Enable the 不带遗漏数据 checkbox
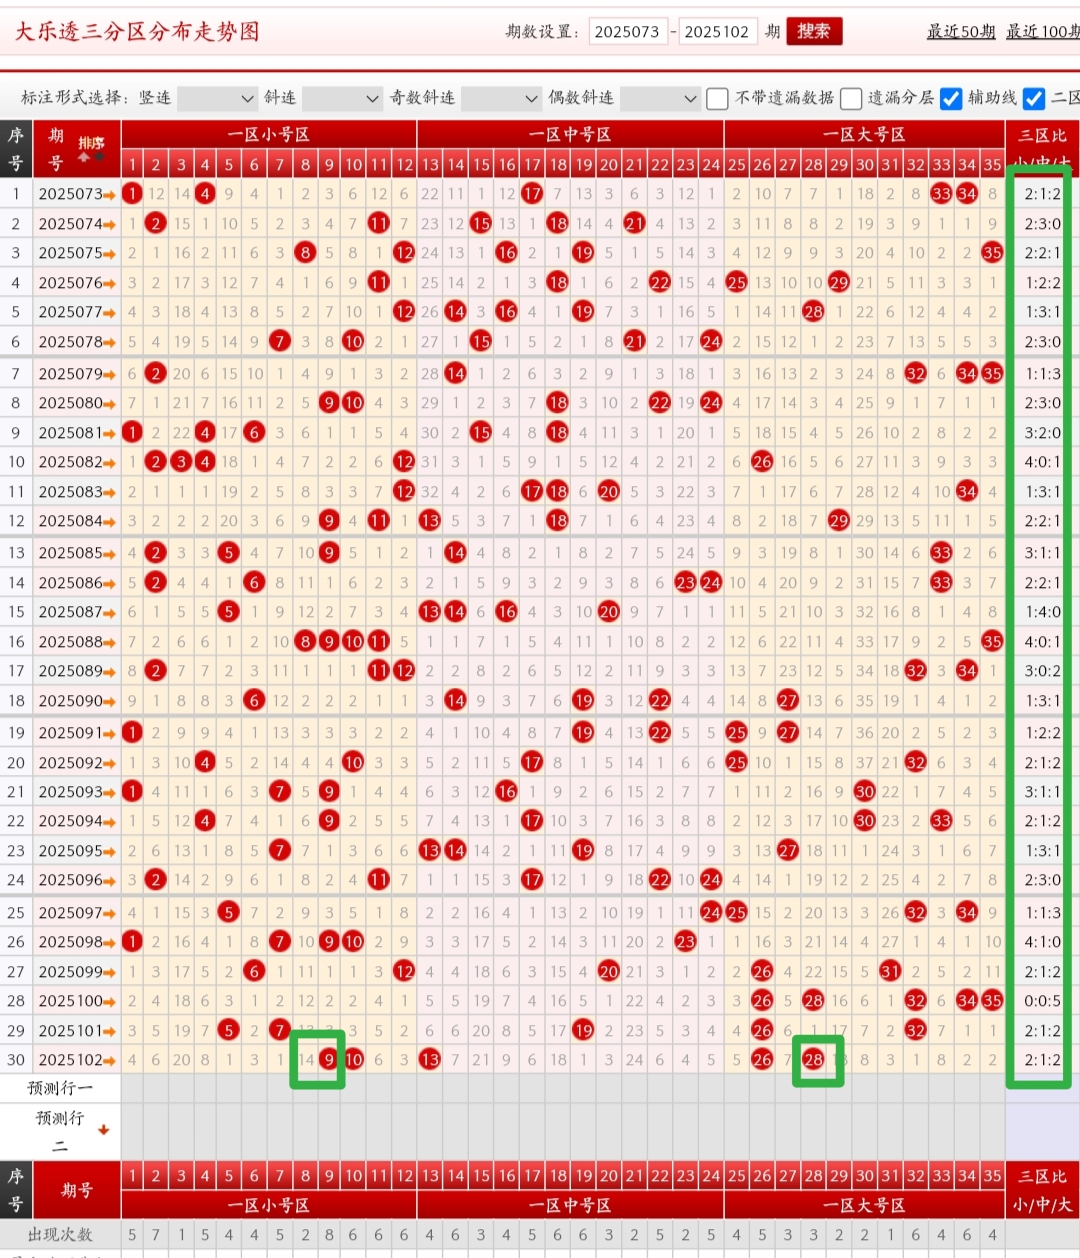 point(717,98)
